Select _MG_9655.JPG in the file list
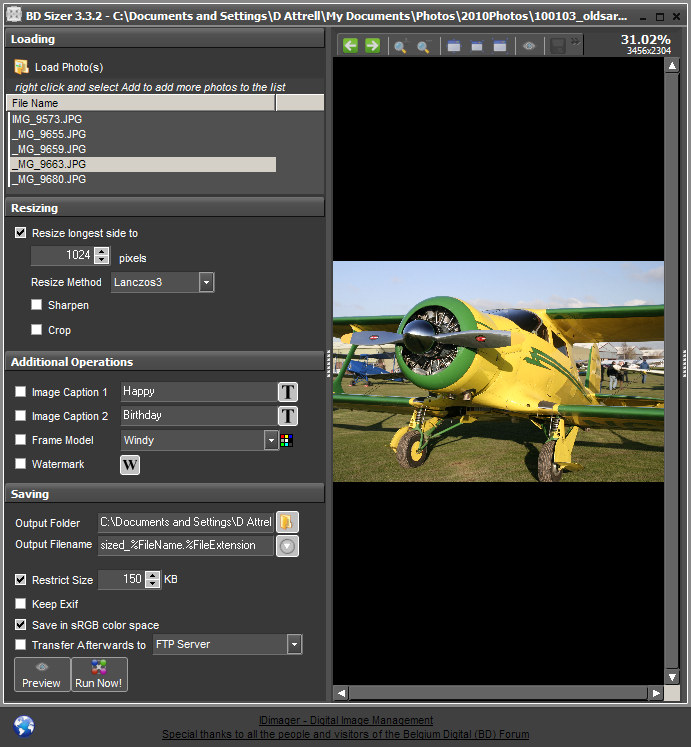 pyautogui.click(x=50, y=134)
